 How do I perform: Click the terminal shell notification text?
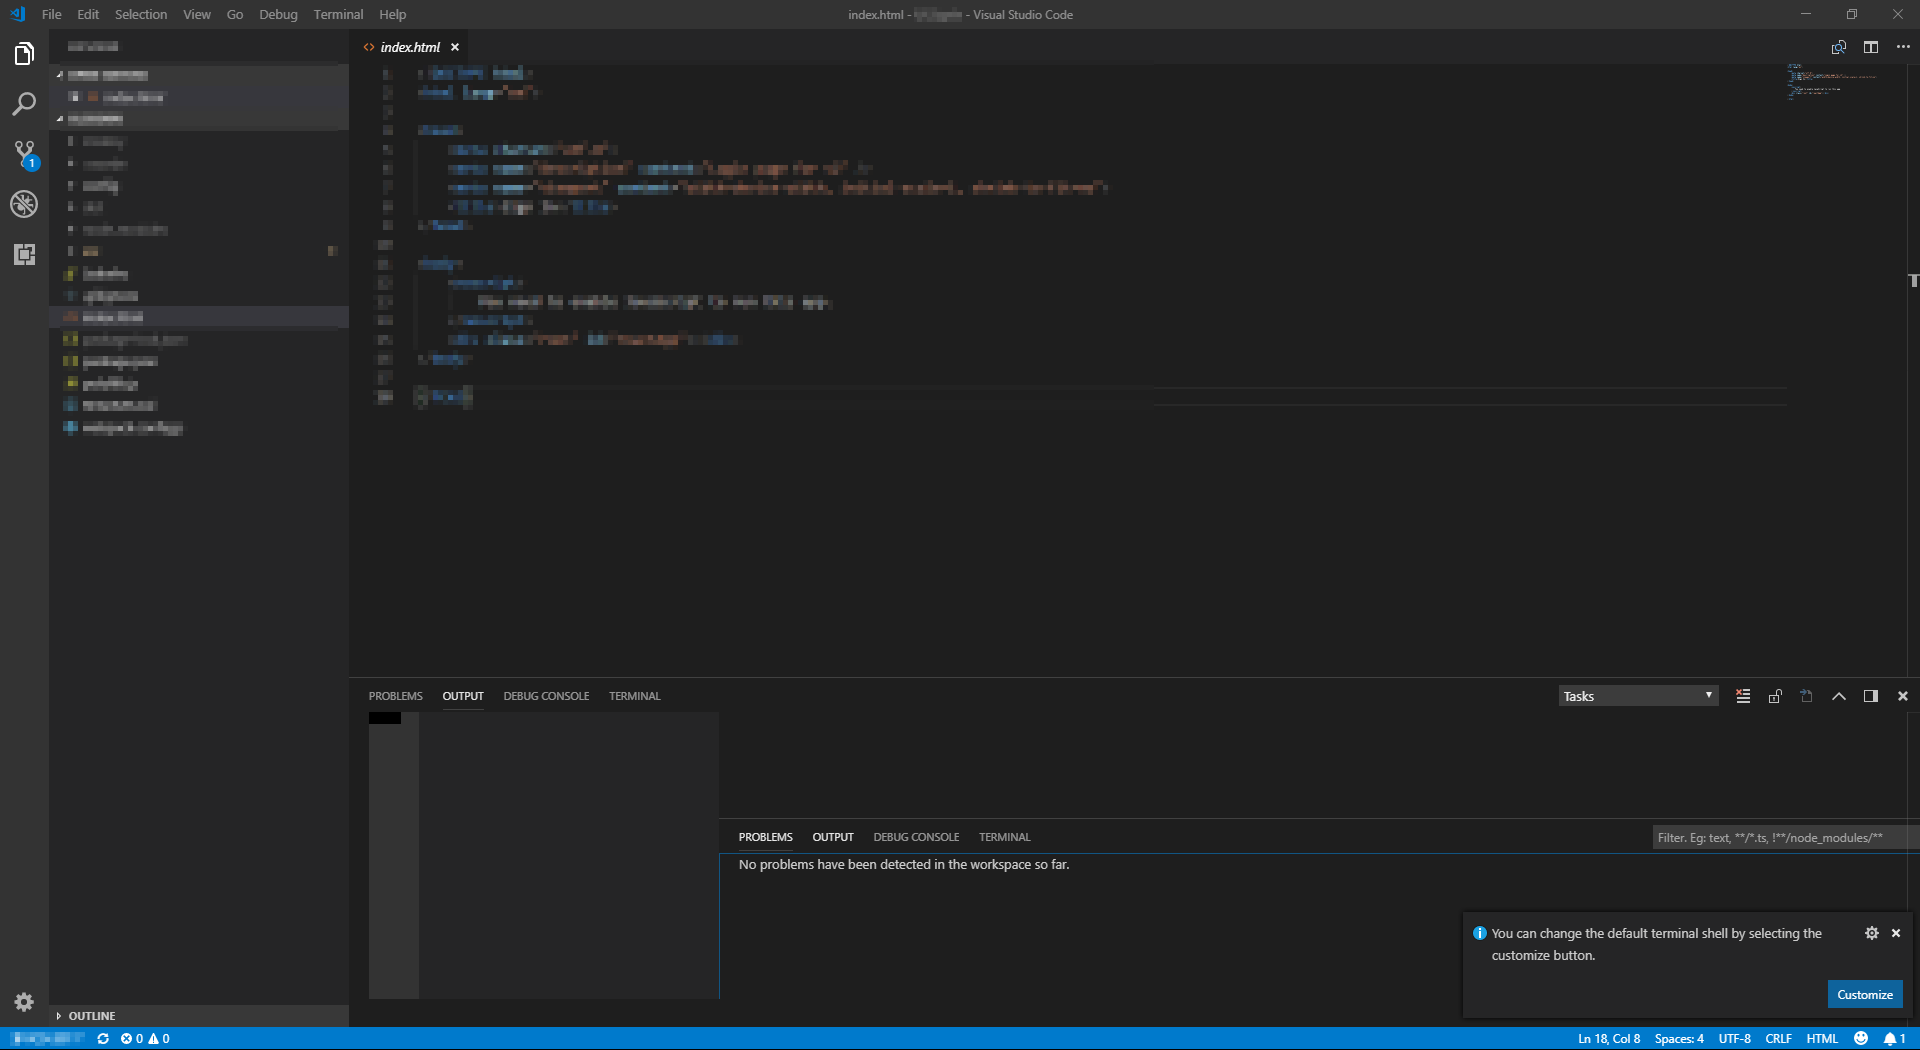1657,944
